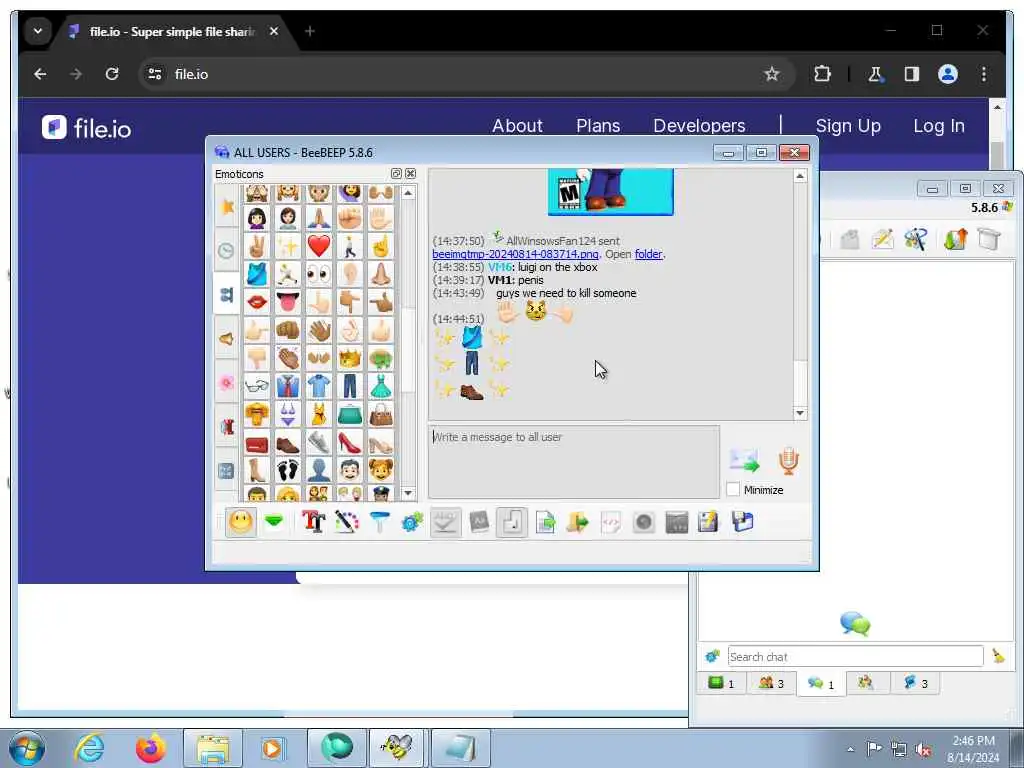Open the beeimgtmp-20240814-083714.png link
The image size is (1024, 768).
tap(515, 254)
